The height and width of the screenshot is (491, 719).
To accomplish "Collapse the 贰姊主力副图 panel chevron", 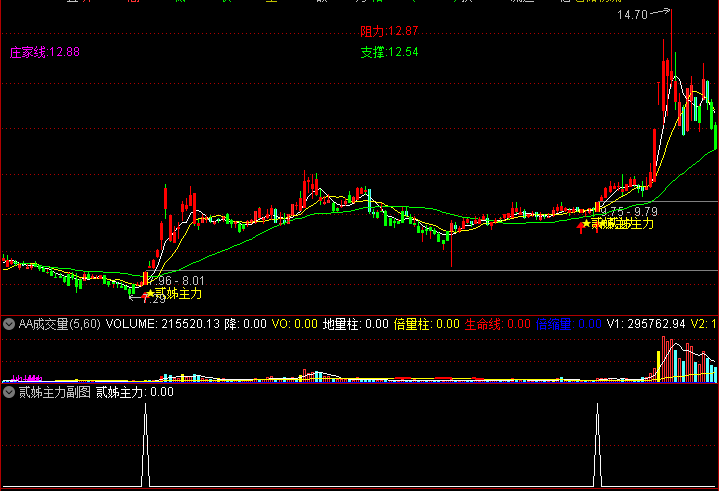I will click(9, 392).
